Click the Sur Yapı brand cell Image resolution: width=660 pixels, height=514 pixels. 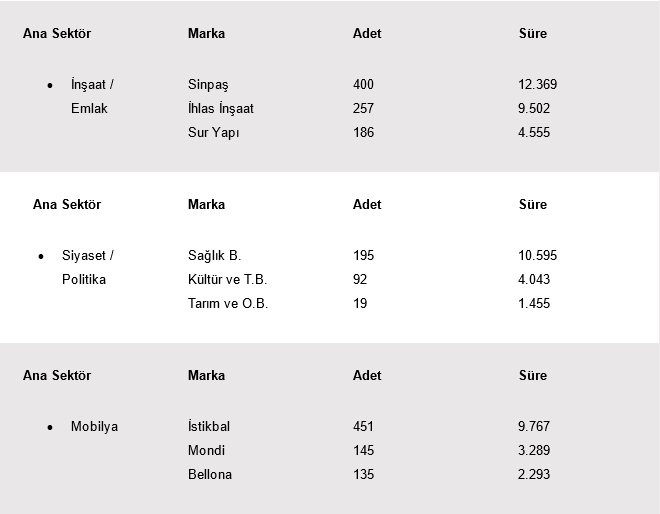click(213, 133)
